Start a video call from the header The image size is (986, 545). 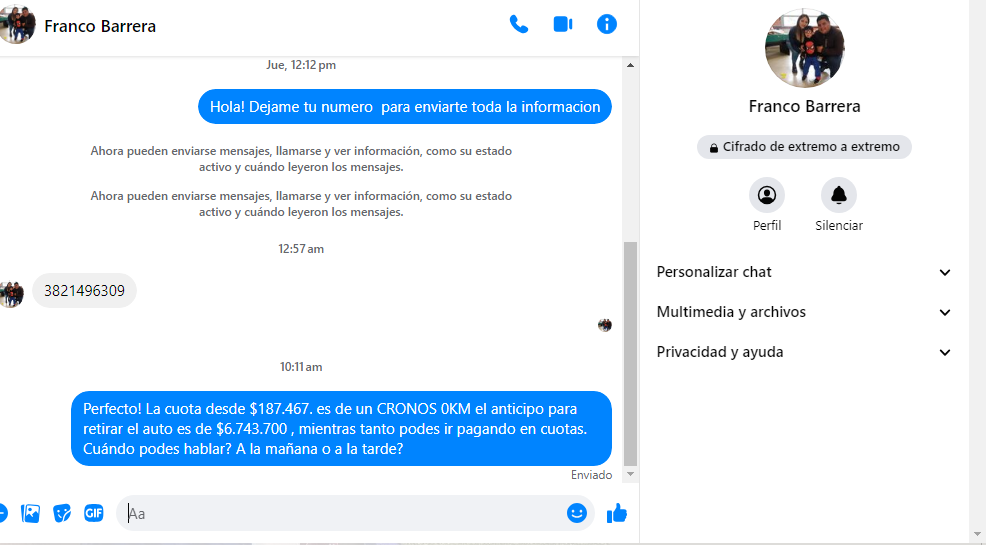(x=562, y=25)
